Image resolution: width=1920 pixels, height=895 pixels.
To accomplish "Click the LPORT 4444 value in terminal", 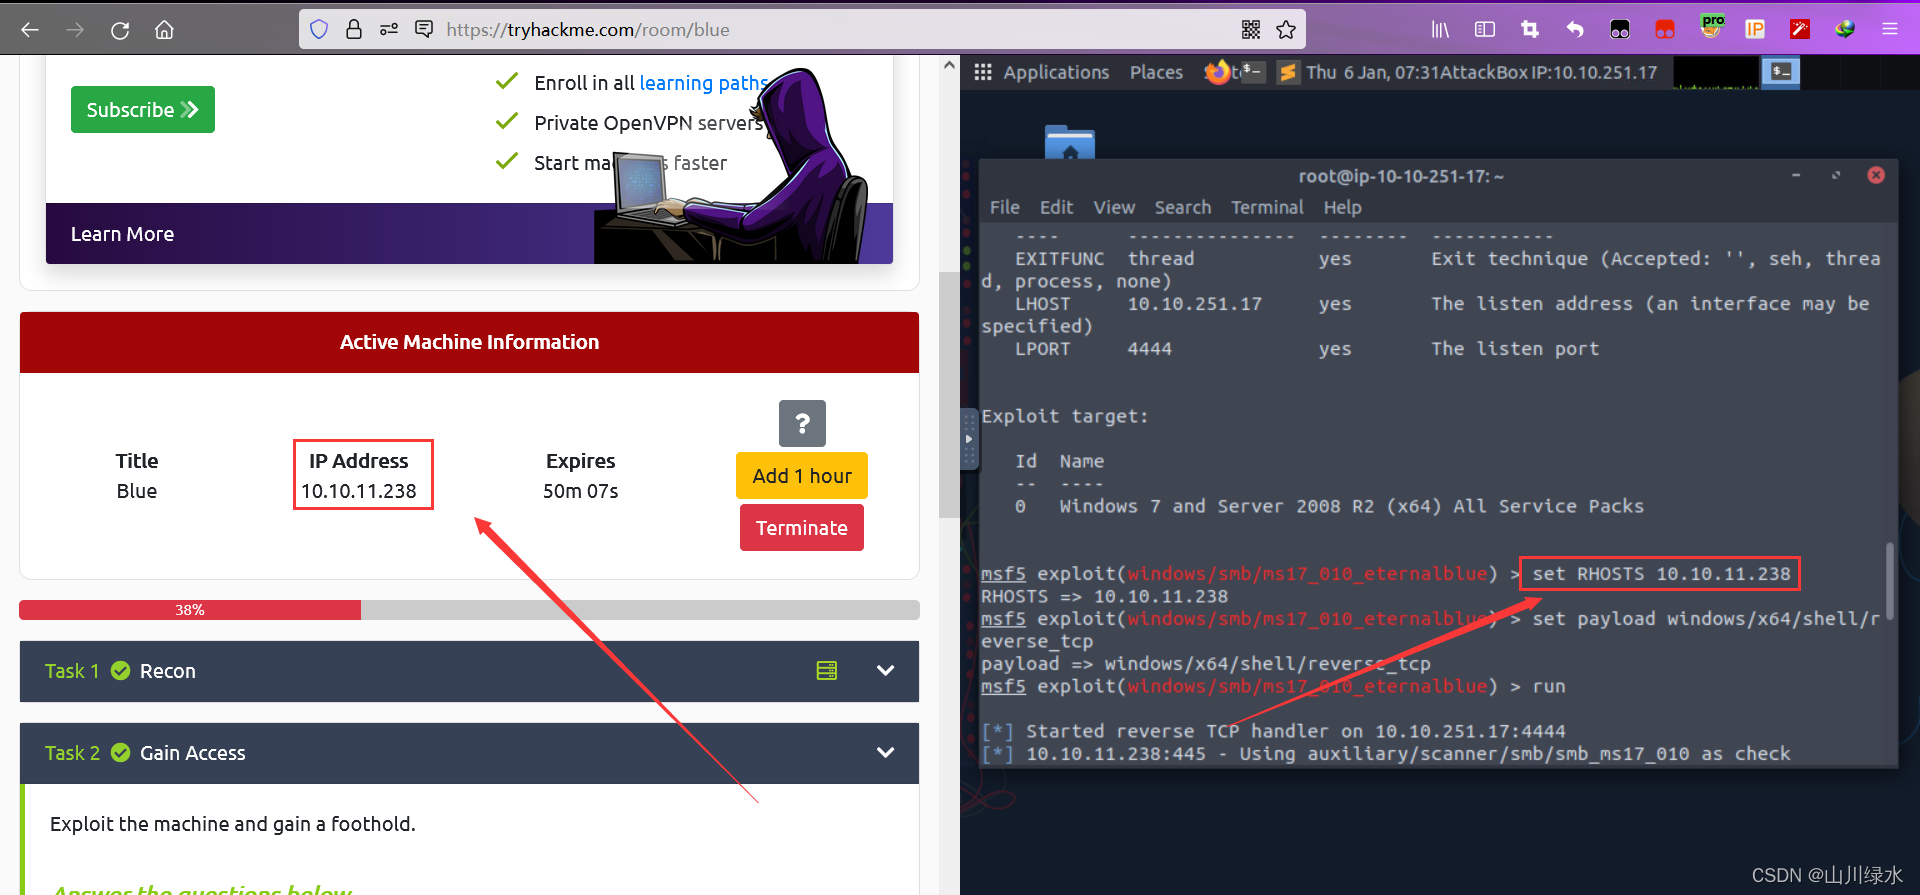I will tap(1150, 349).
